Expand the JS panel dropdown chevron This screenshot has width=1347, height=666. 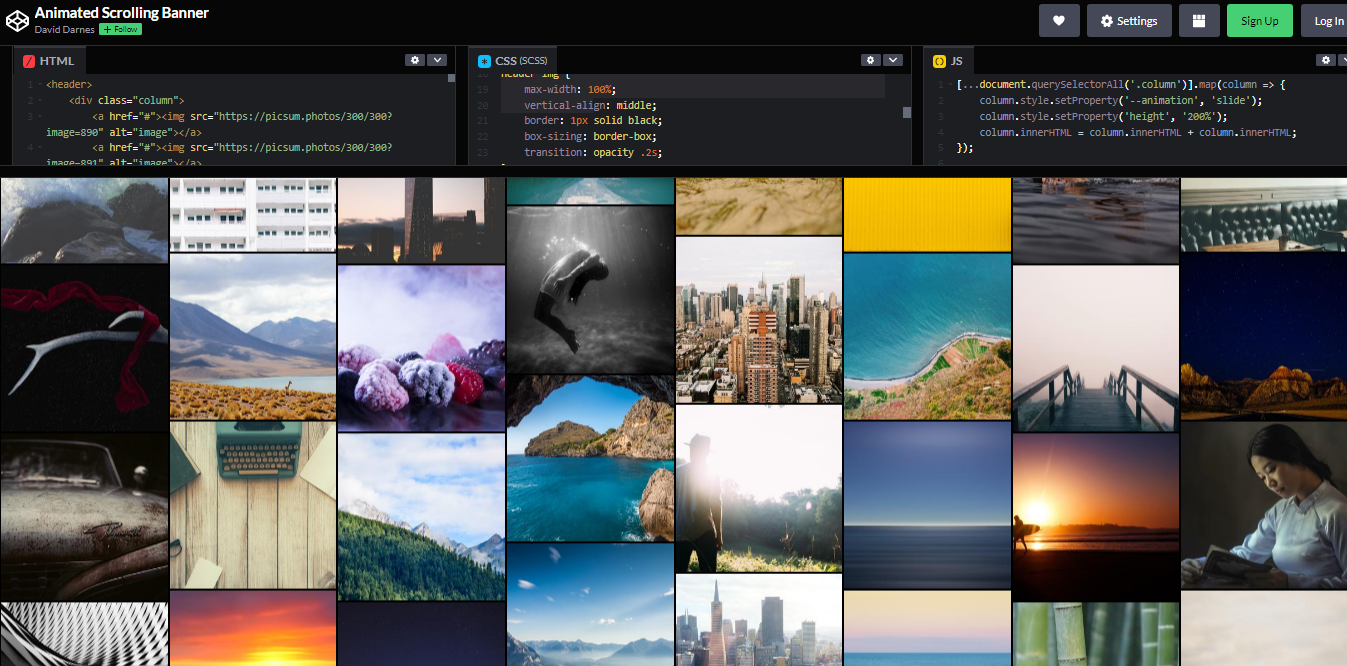(x=1343, y=60)
